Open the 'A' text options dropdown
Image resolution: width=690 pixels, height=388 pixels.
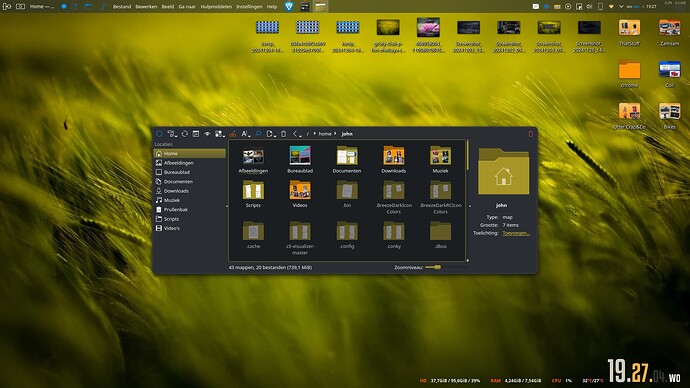(246, 134)
